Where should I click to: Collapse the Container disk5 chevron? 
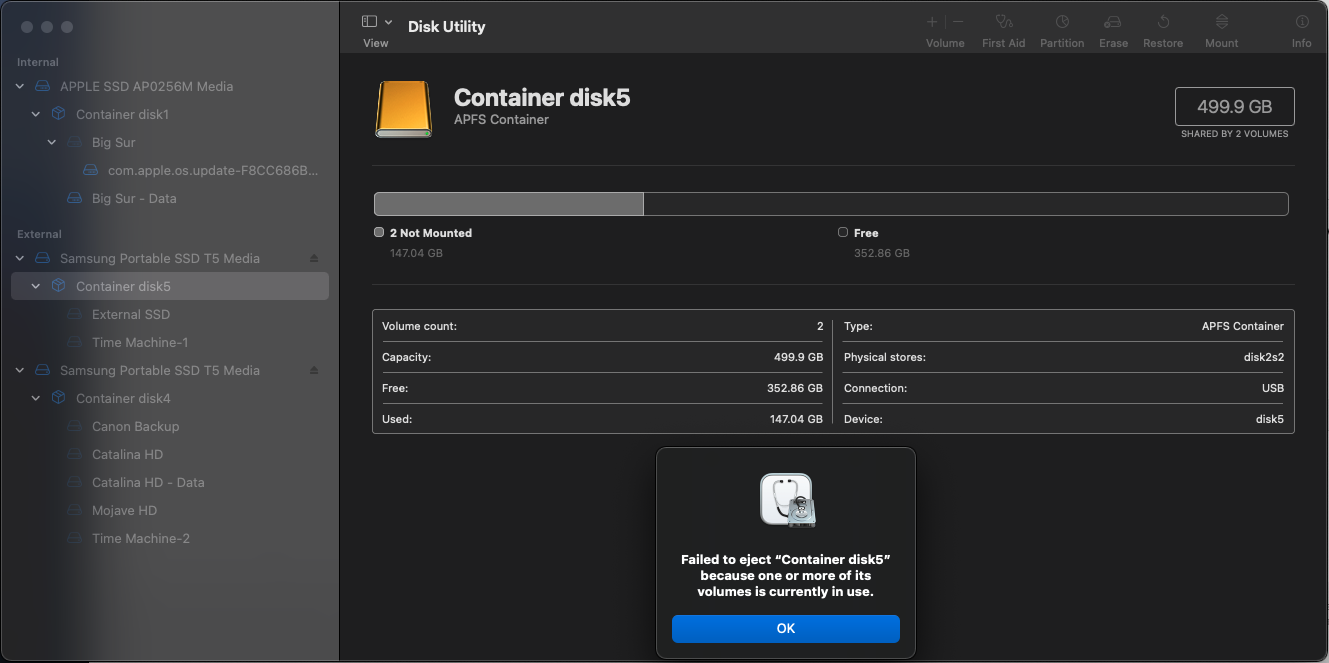[36, 286]
